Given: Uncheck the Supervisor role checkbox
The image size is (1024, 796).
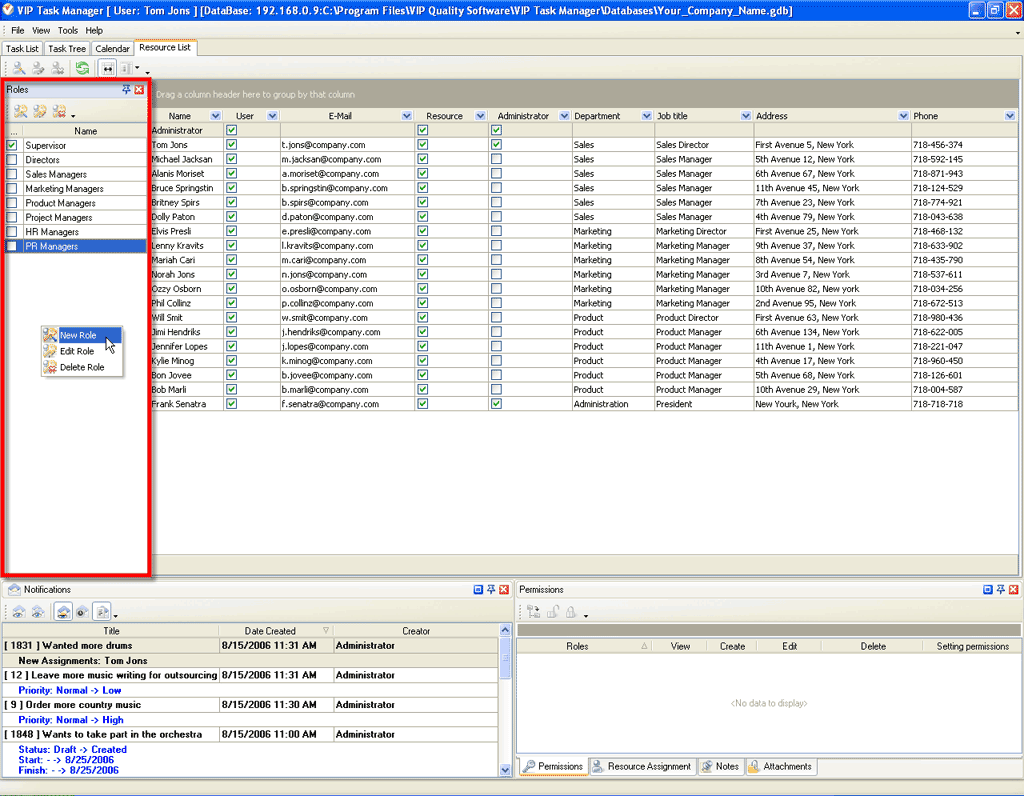Looking at the screenshot, I should [12, 146].
